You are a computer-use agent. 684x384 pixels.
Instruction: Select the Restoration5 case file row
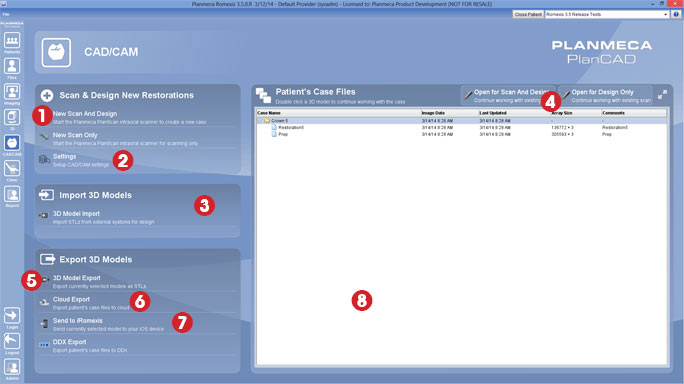461,127
